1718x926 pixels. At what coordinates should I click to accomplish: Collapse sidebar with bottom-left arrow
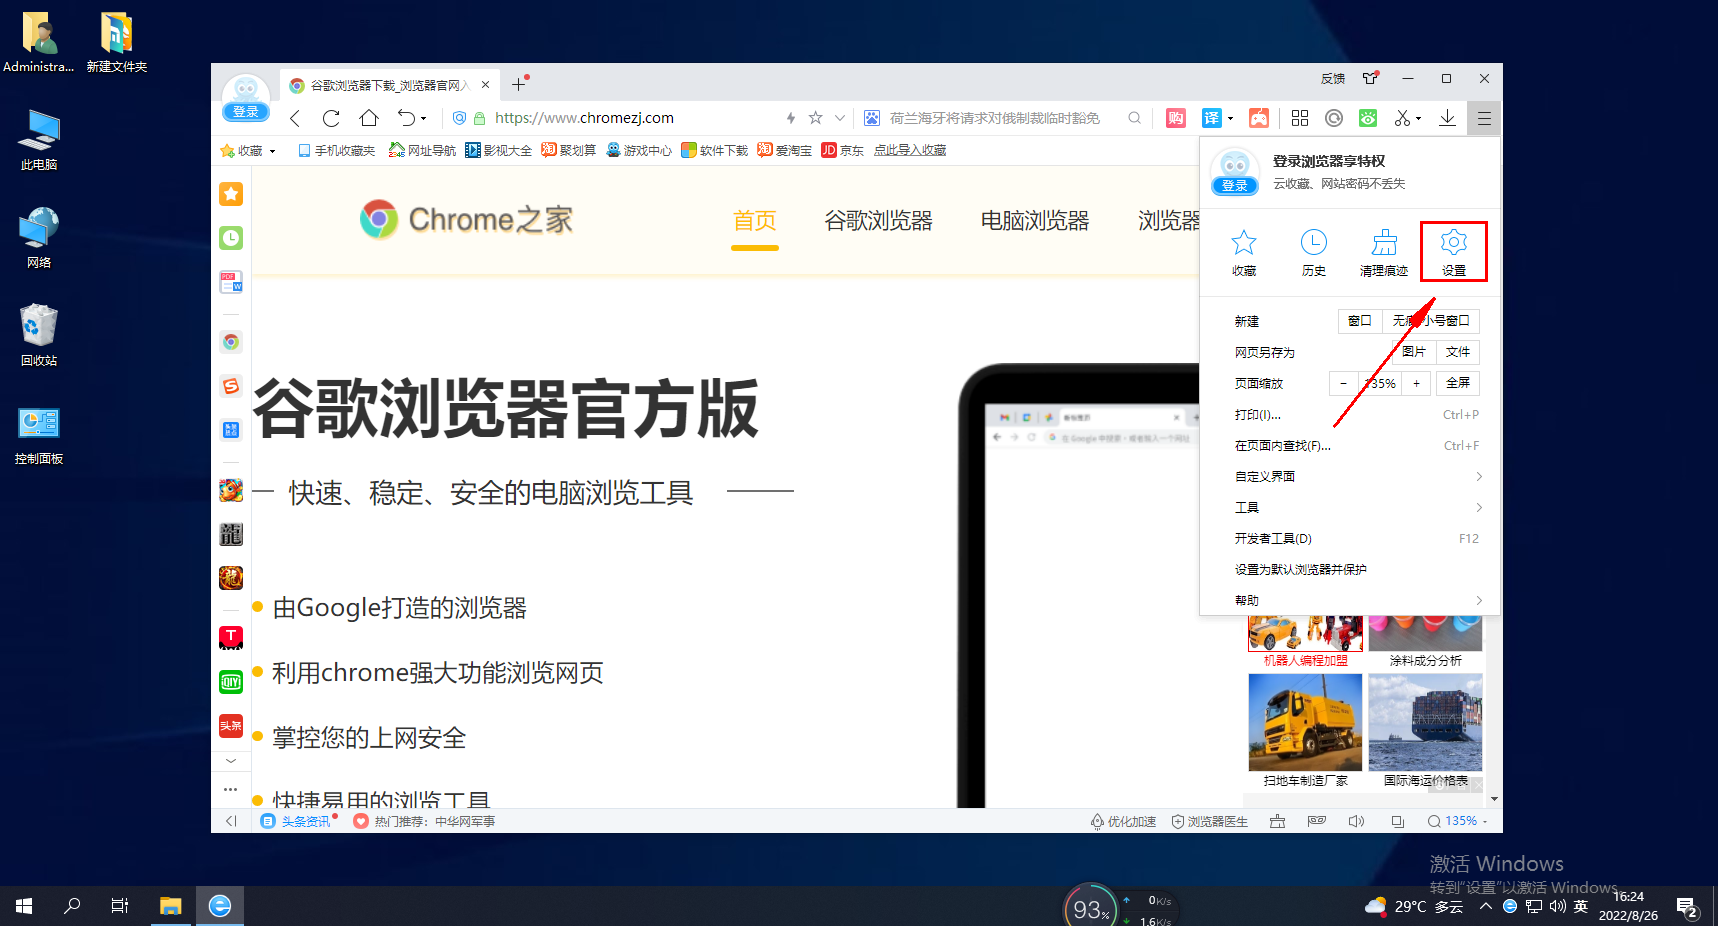[x=231, y=821]
